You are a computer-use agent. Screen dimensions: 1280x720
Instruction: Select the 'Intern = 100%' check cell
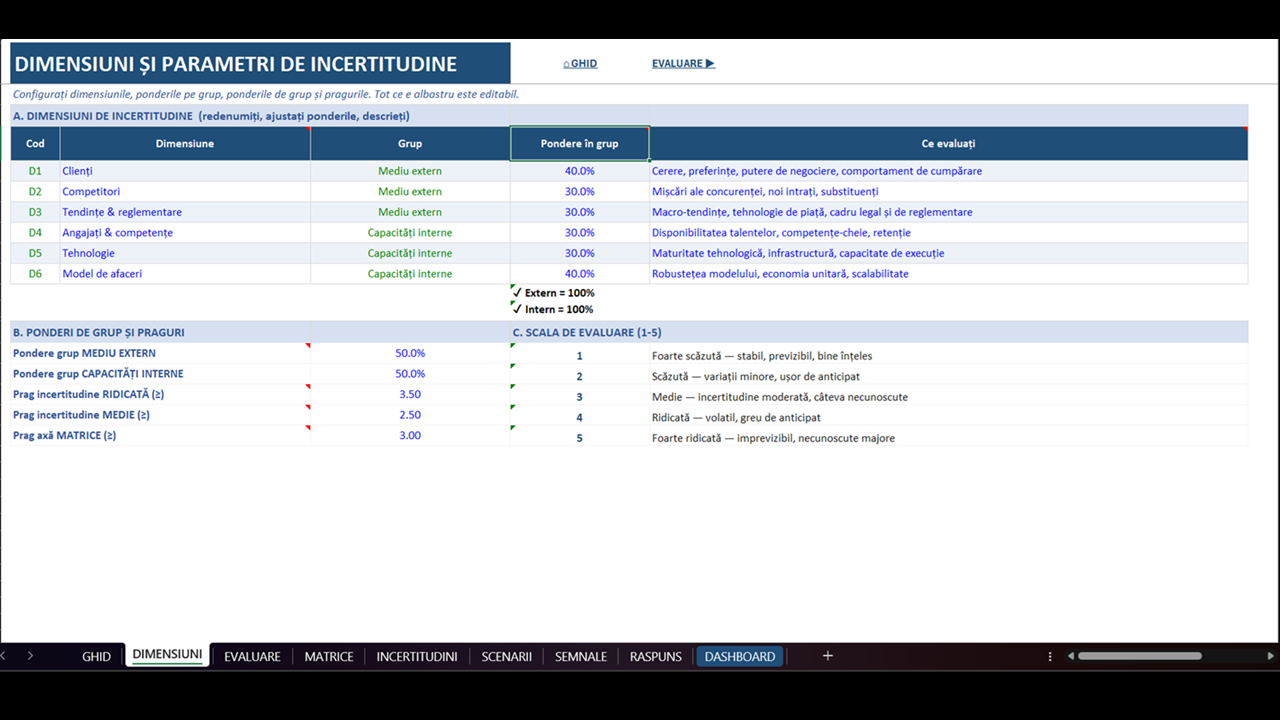pyautogui.click(x=580, y=310)
